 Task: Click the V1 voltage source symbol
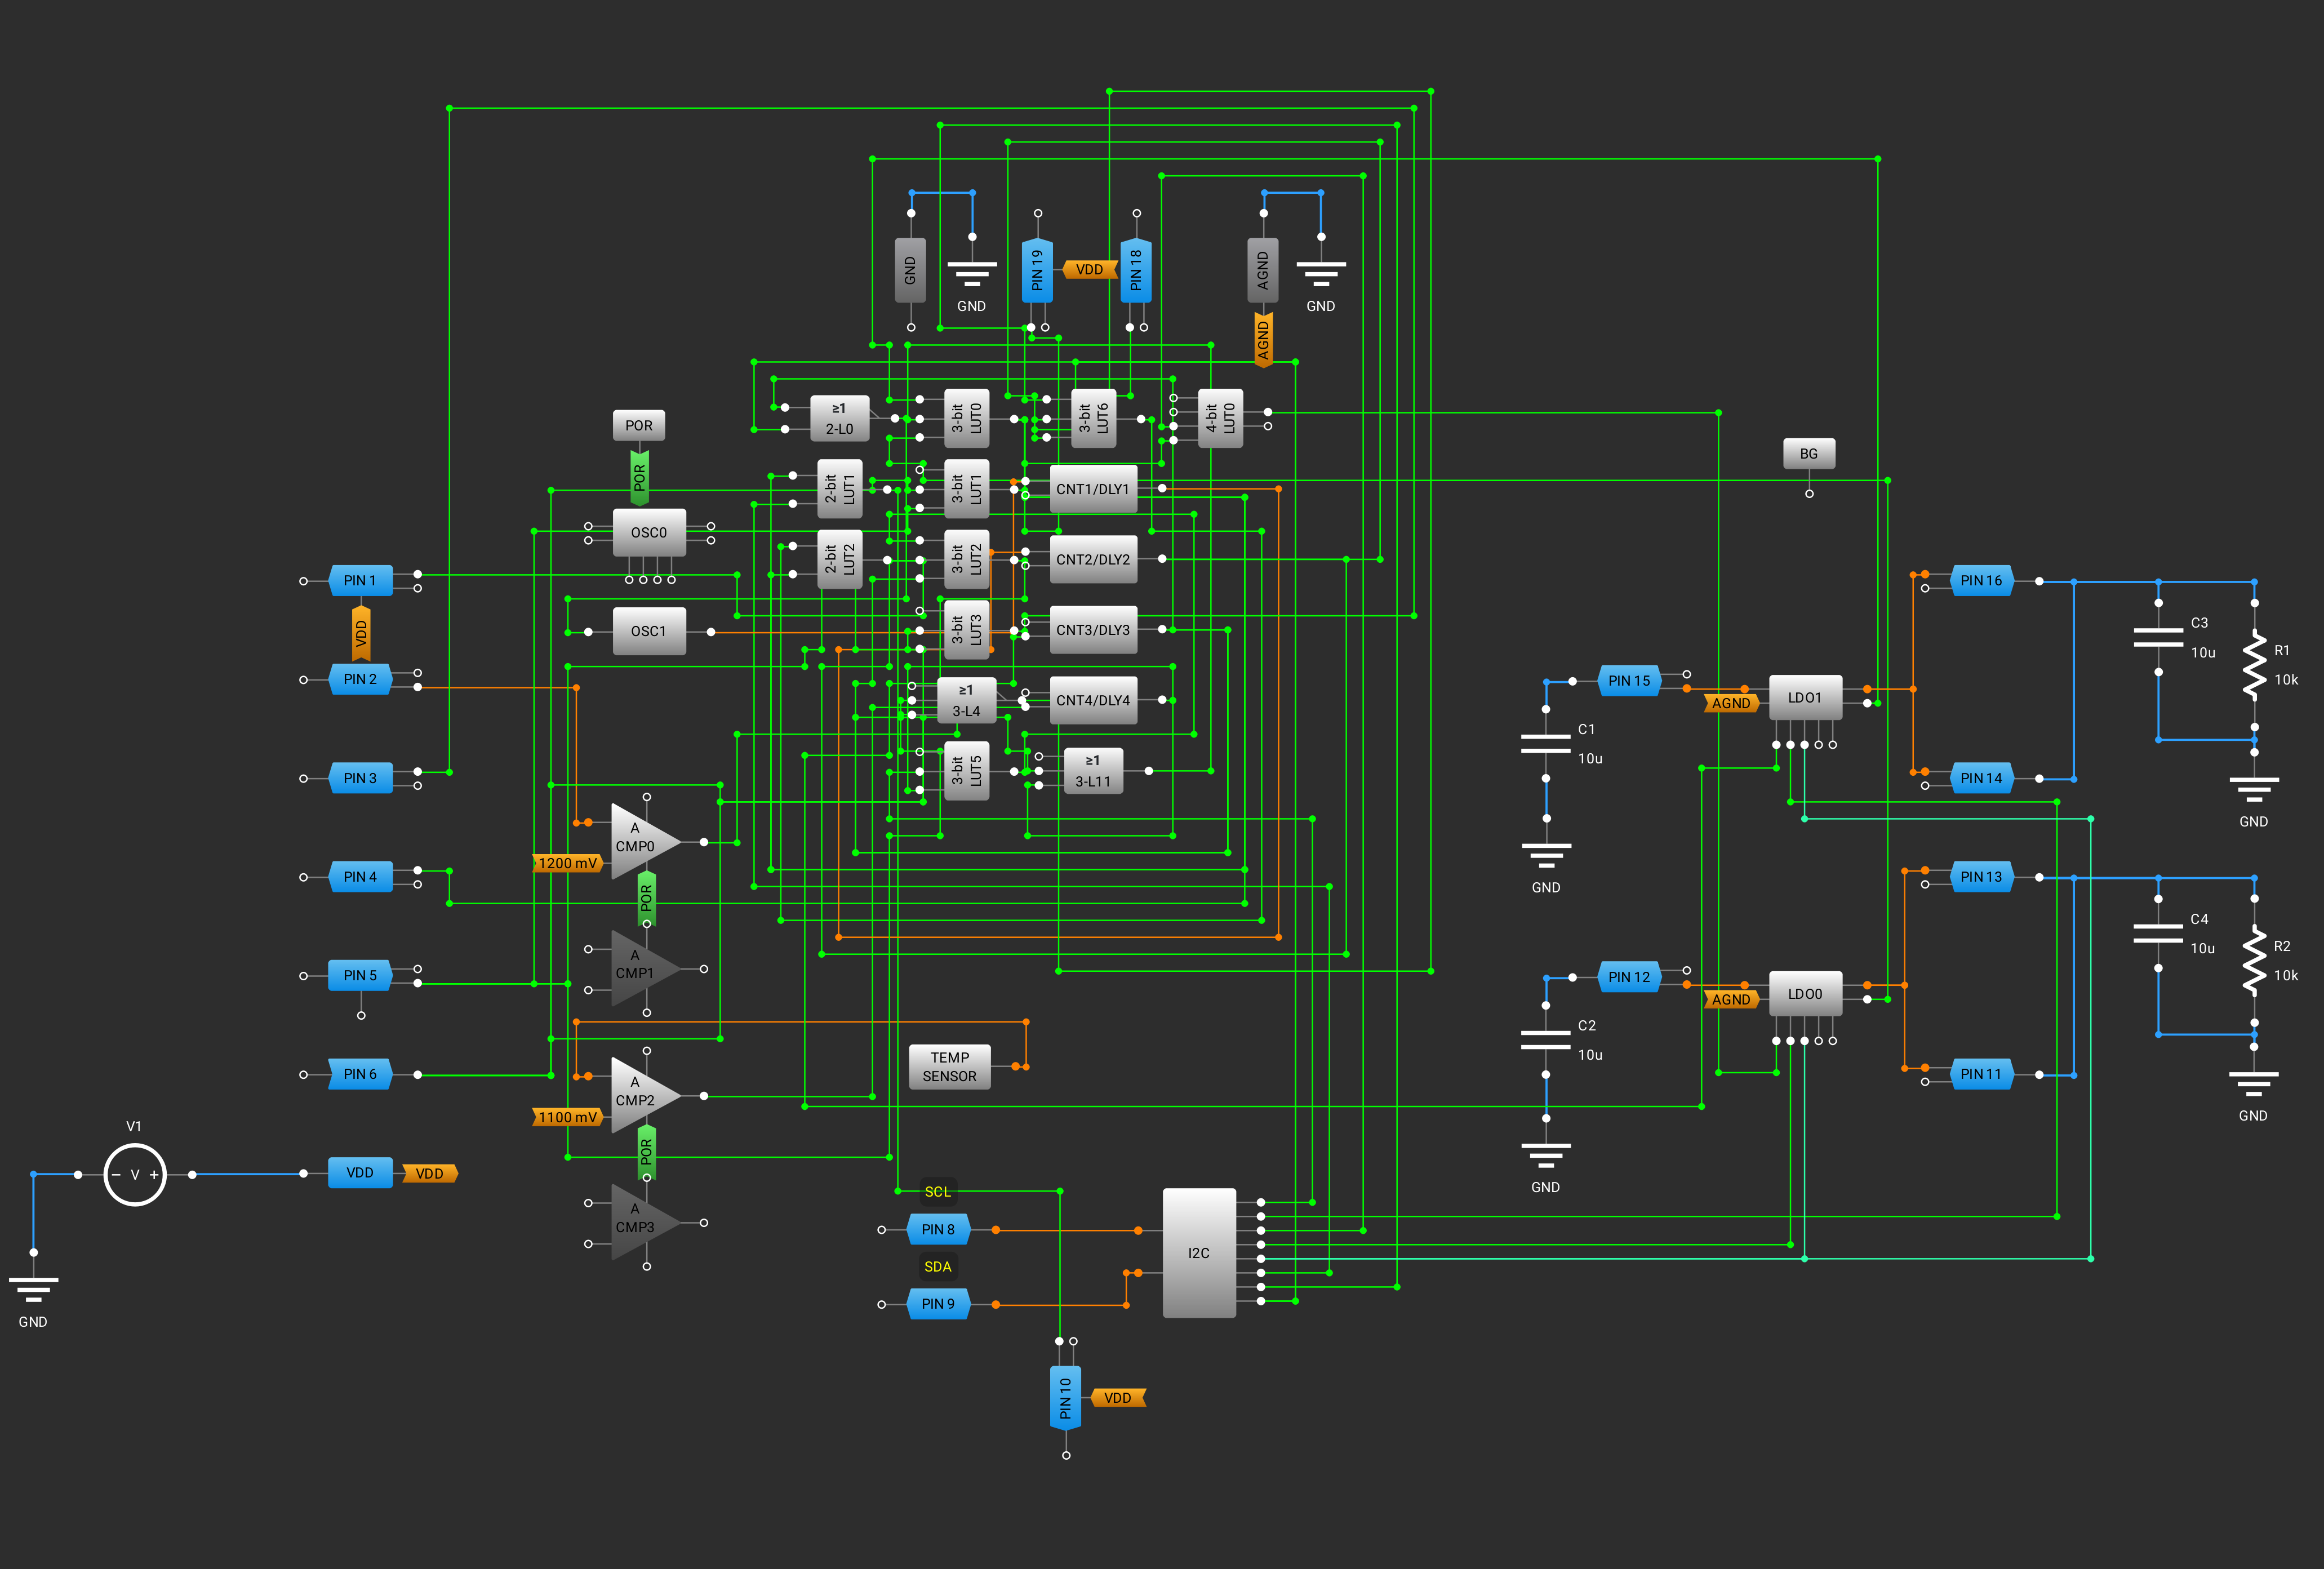pos(134,1174)
